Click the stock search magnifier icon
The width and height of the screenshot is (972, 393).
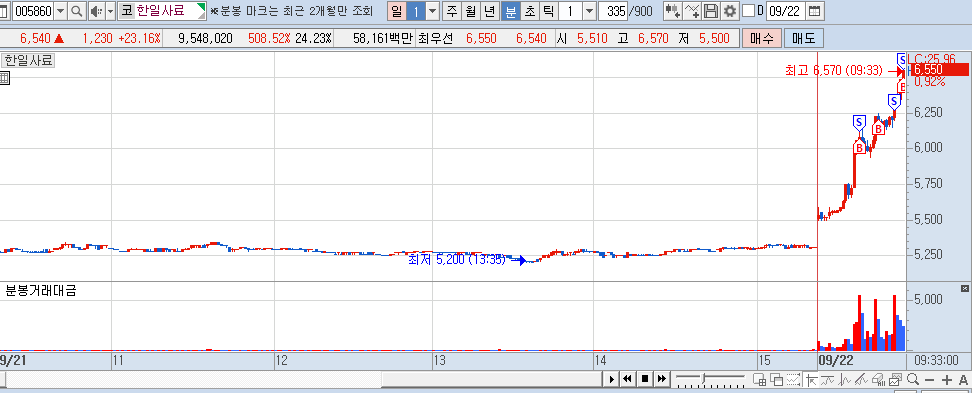coord(77,11)
